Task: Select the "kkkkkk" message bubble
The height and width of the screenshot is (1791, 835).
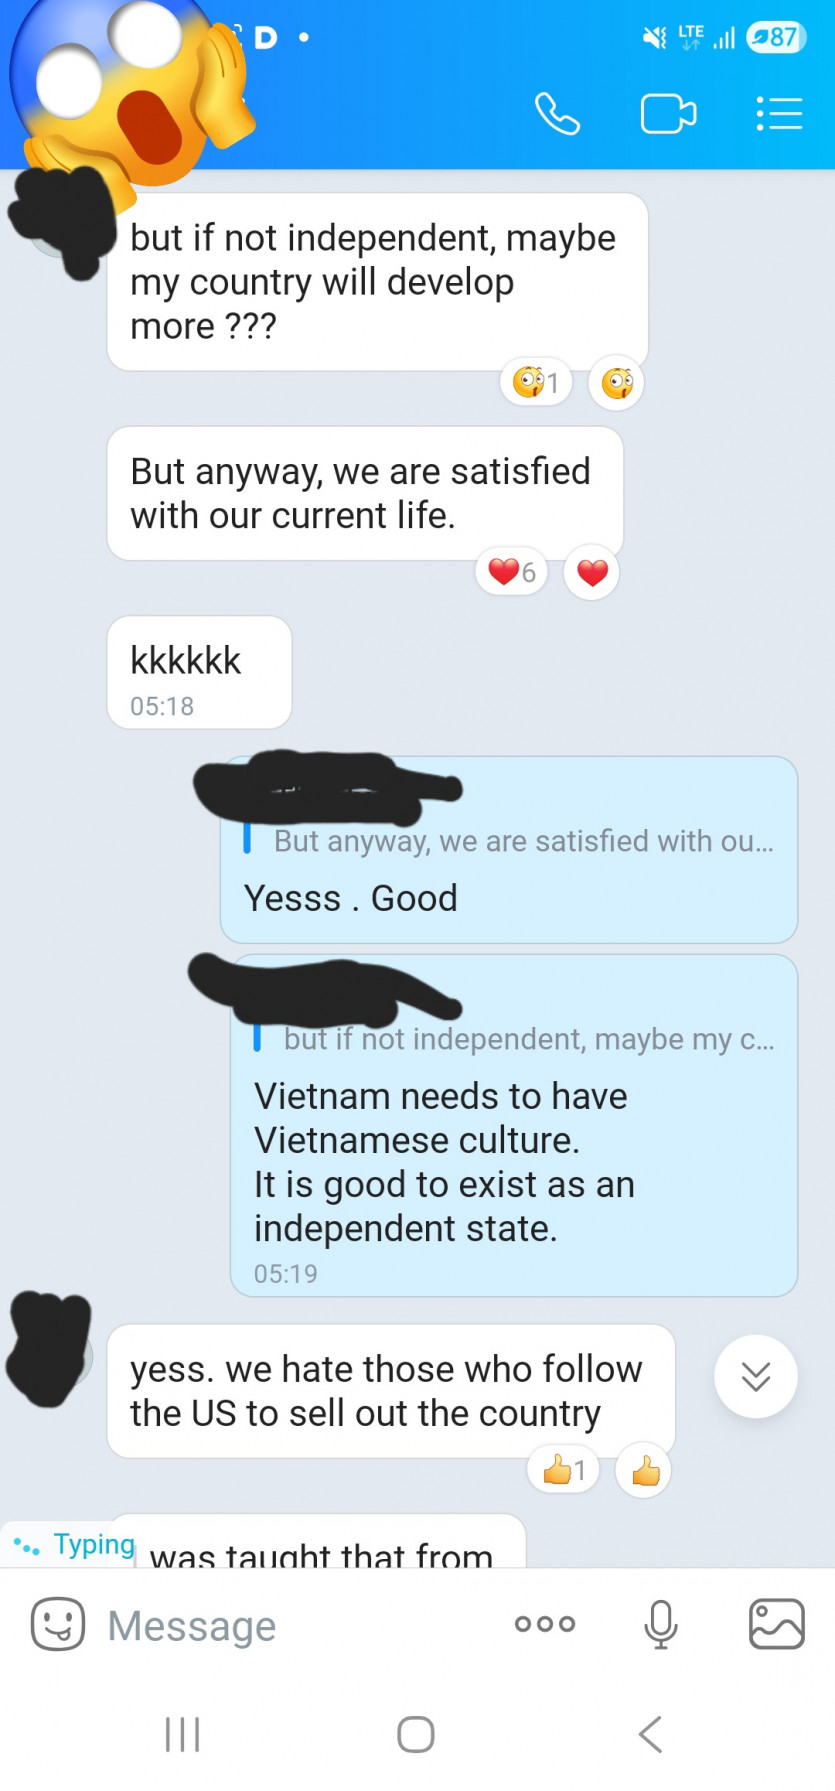Action: click(199, 672)
